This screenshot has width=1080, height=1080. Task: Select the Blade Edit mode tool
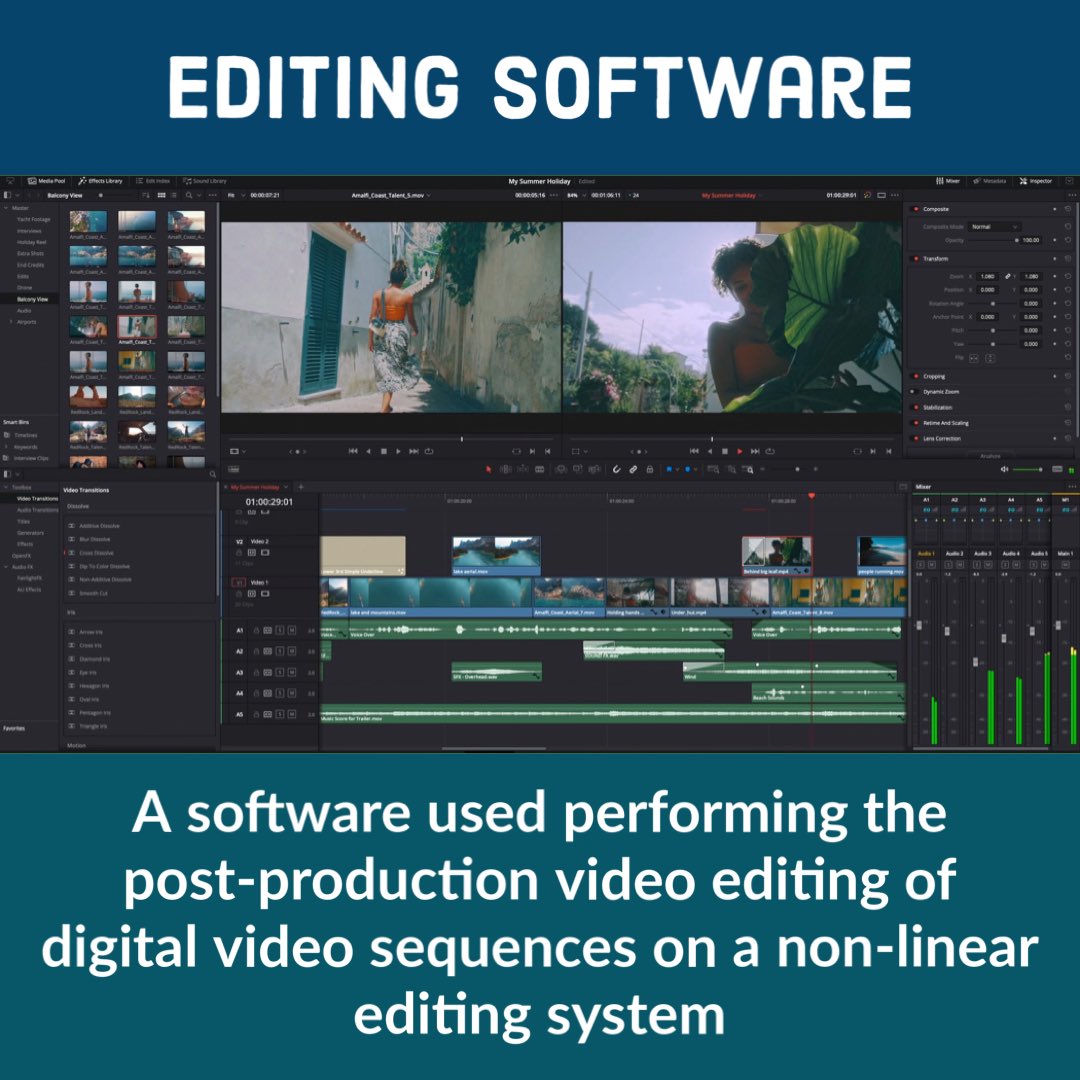[540, 469]
